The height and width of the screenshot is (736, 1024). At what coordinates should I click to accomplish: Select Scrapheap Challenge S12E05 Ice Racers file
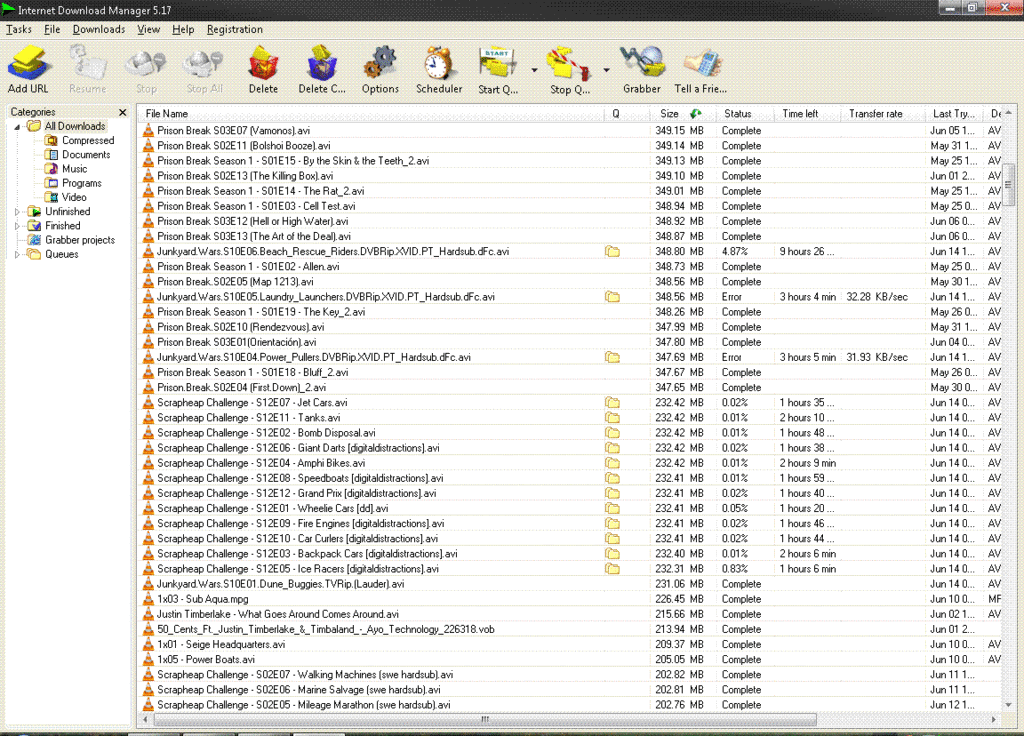click(298, 569)
